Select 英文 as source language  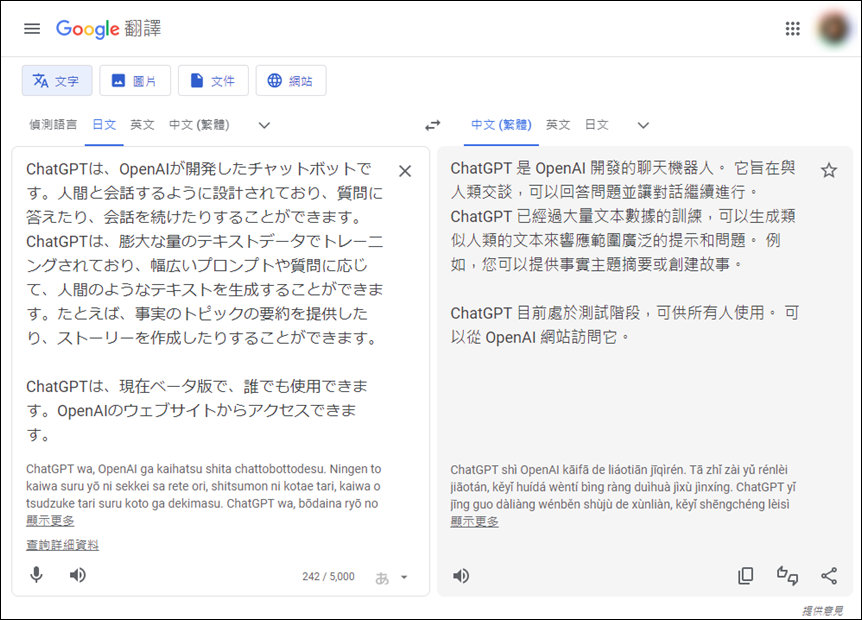pyautogui.click(x=142, y=125)
